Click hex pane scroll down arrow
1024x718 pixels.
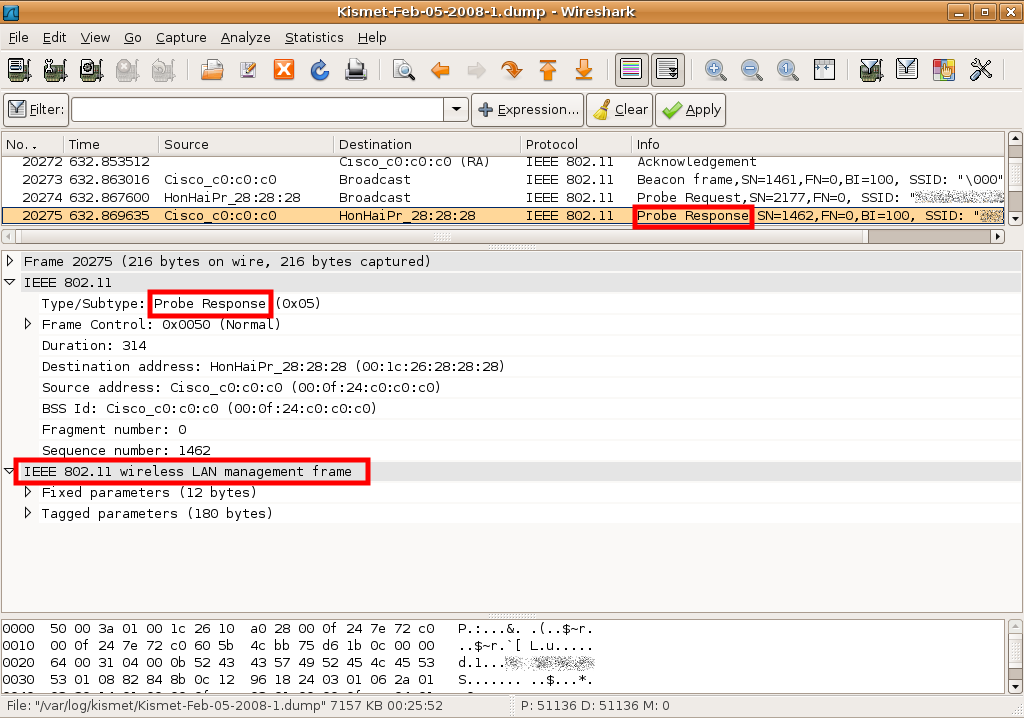click(x=1015, y=687)
